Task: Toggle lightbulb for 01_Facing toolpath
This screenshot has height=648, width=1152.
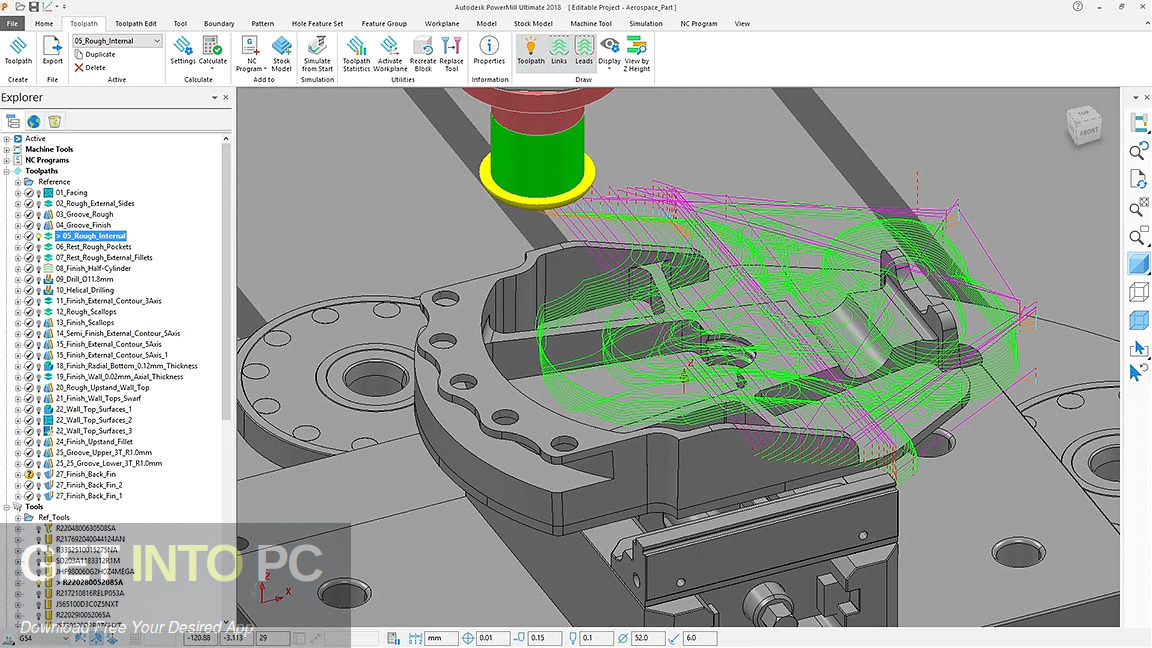Action: click(38, 193)
